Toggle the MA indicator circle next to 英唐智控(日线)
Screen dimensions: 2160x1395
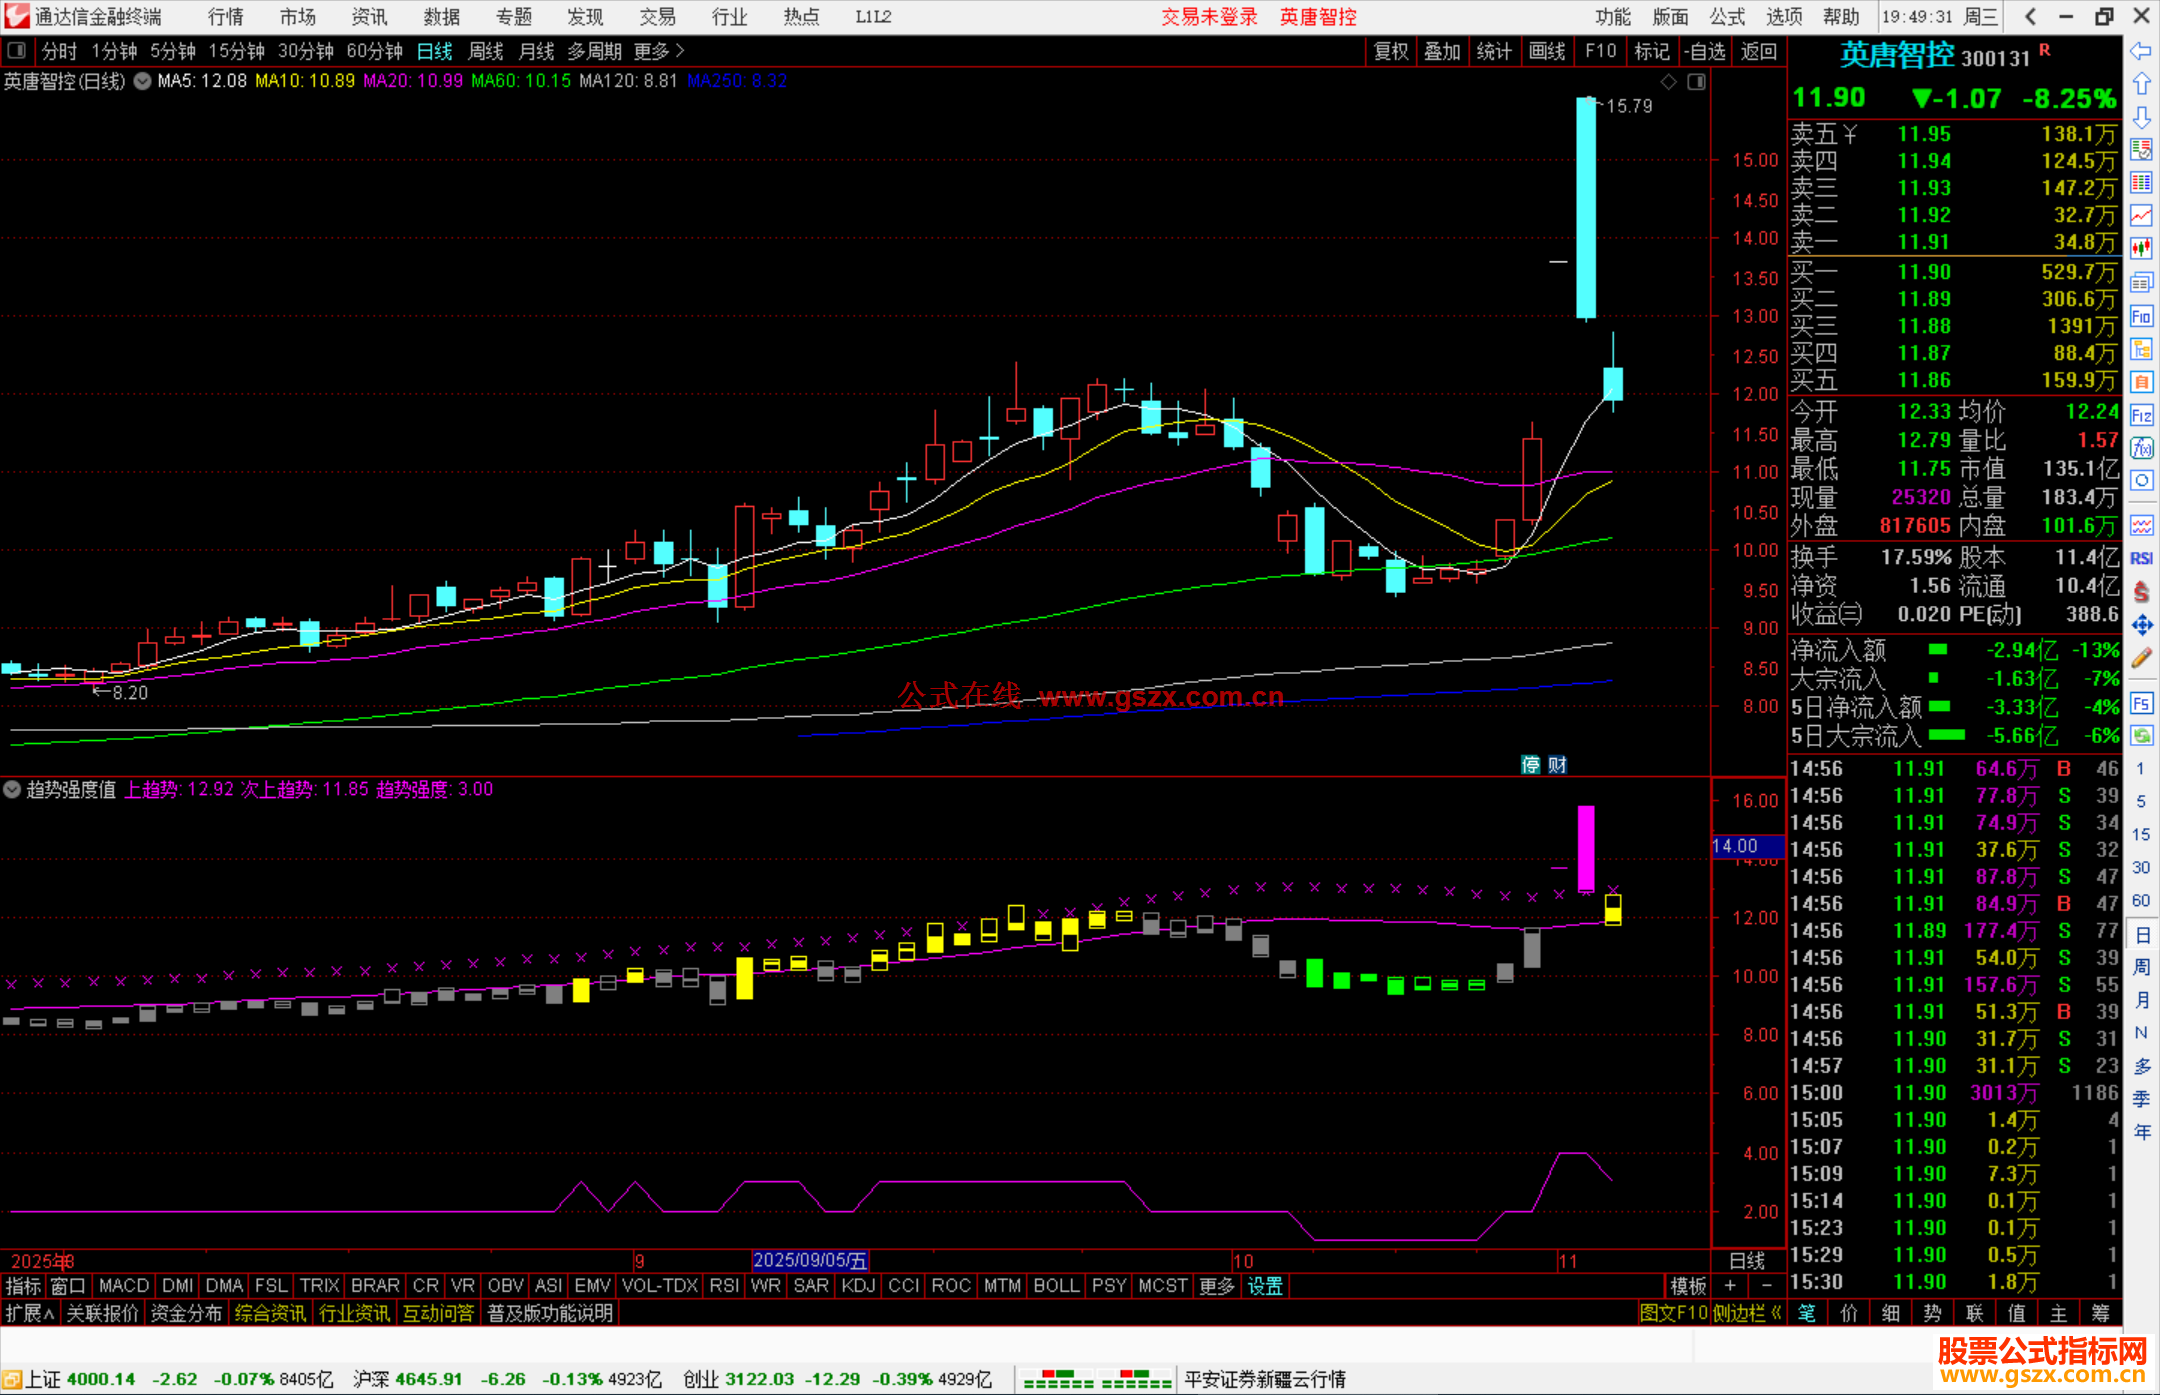[x=143, y=81]
